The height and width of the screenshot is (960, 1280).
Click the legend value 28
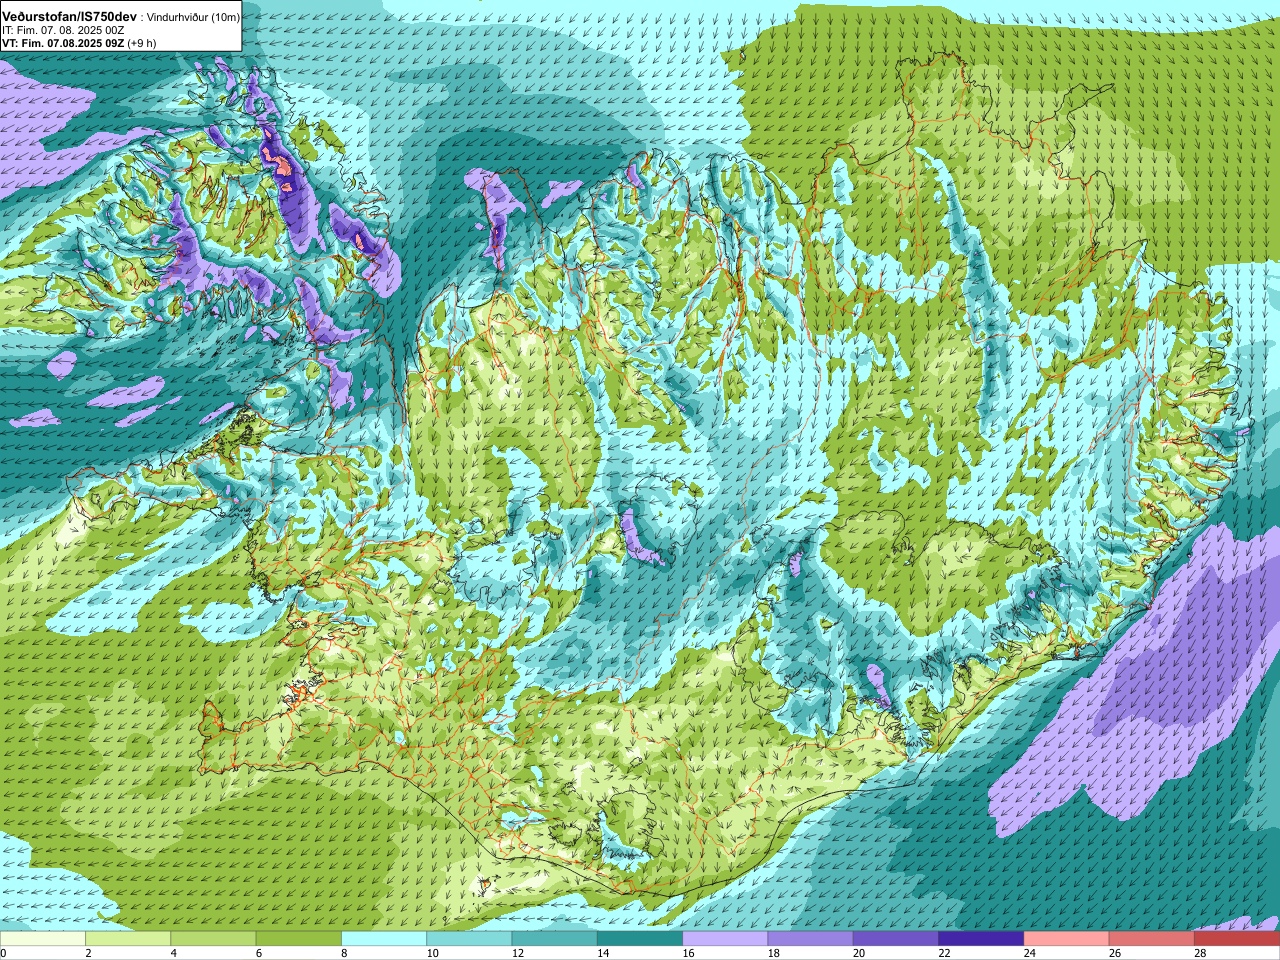coord(1200,953)
